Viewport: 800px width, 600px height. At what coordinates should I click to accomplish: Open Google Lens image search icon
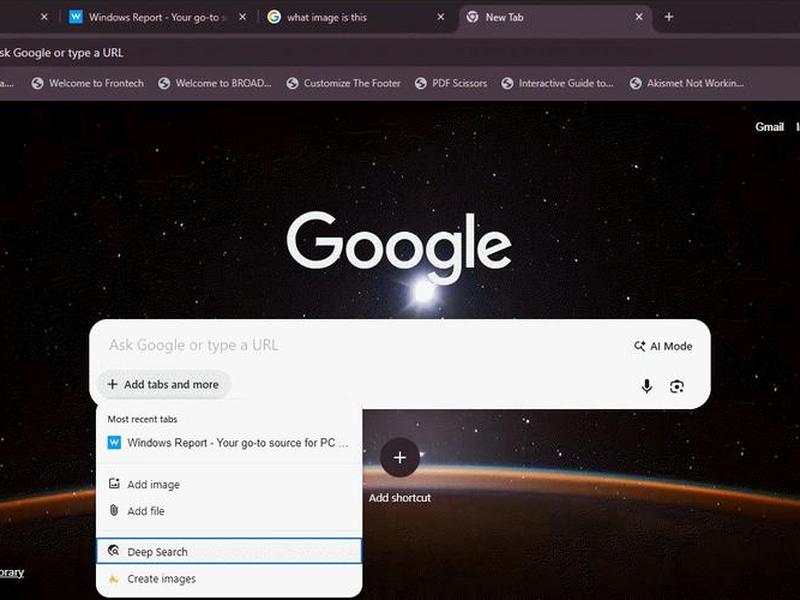coord(677,387)
